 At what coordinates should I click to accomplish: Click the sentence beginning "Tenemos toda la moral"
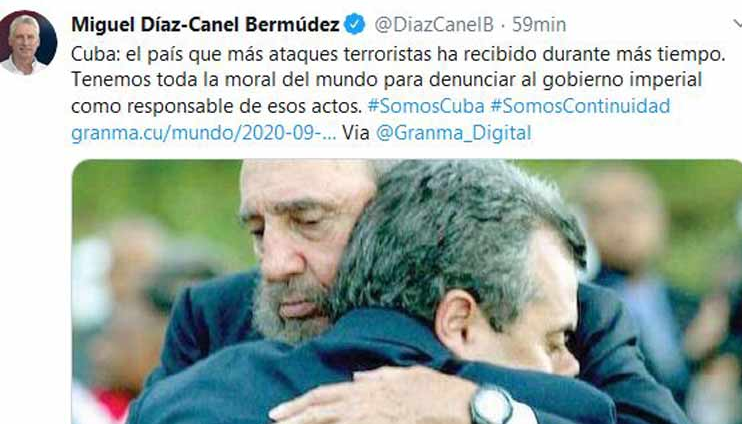coord(386,80)
